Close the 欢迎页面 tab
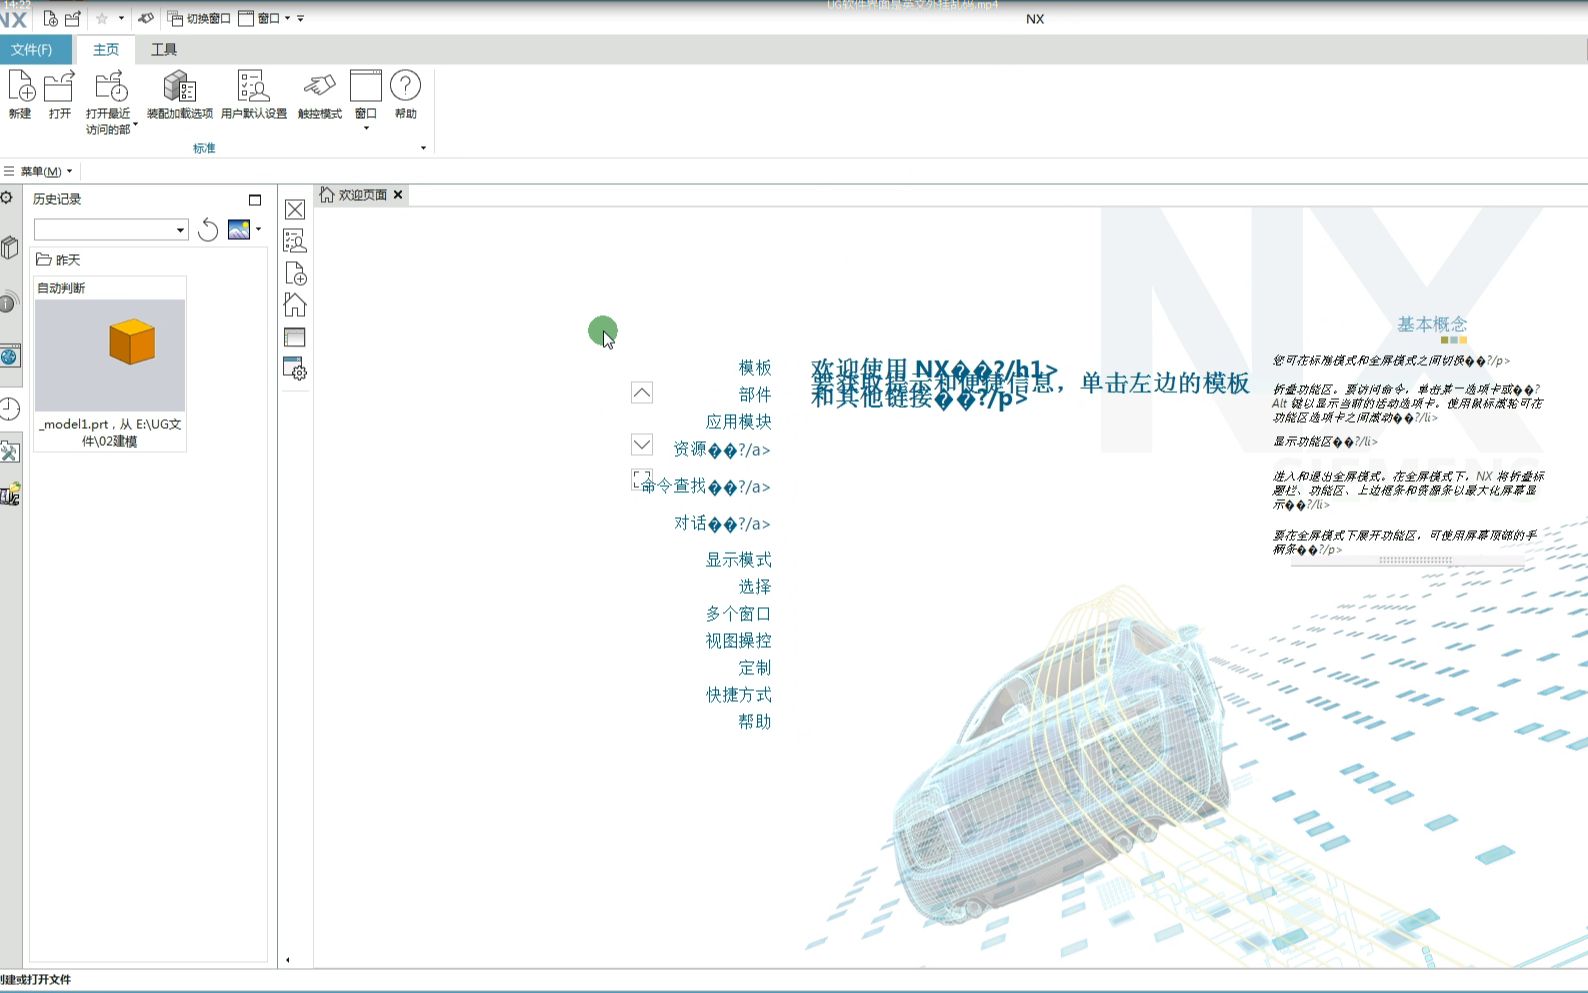 pyautogui.click(x=398, y=195)
